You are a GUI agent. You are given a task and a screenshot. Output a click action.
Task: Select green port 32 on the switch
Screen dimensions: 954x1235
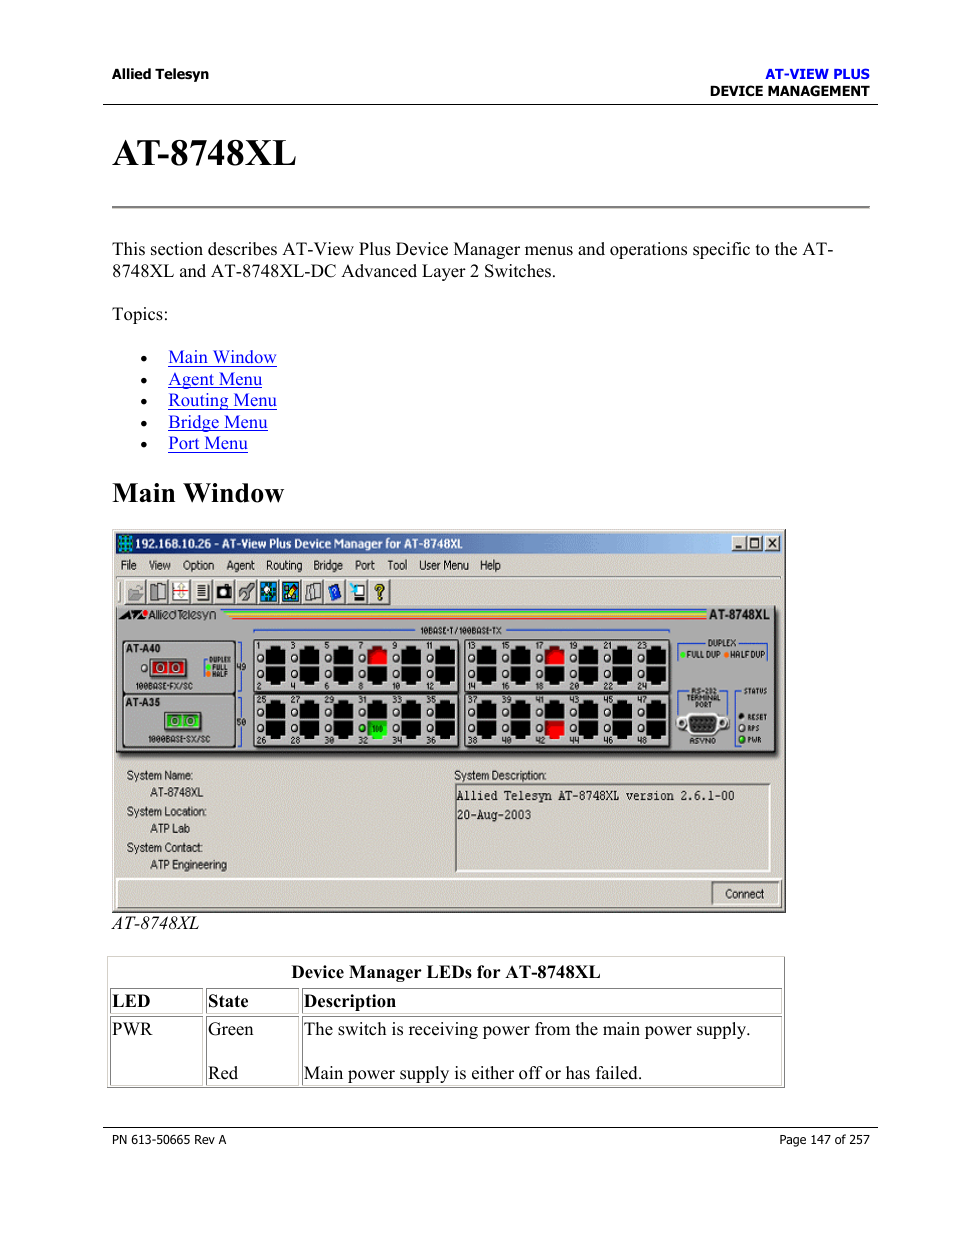[x=377, y=728]
